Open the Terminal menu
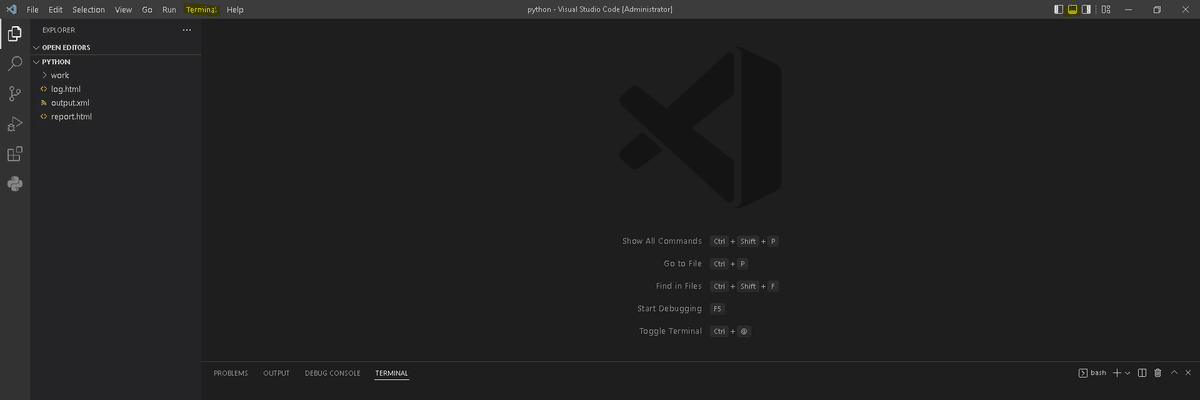 [201, 9]
